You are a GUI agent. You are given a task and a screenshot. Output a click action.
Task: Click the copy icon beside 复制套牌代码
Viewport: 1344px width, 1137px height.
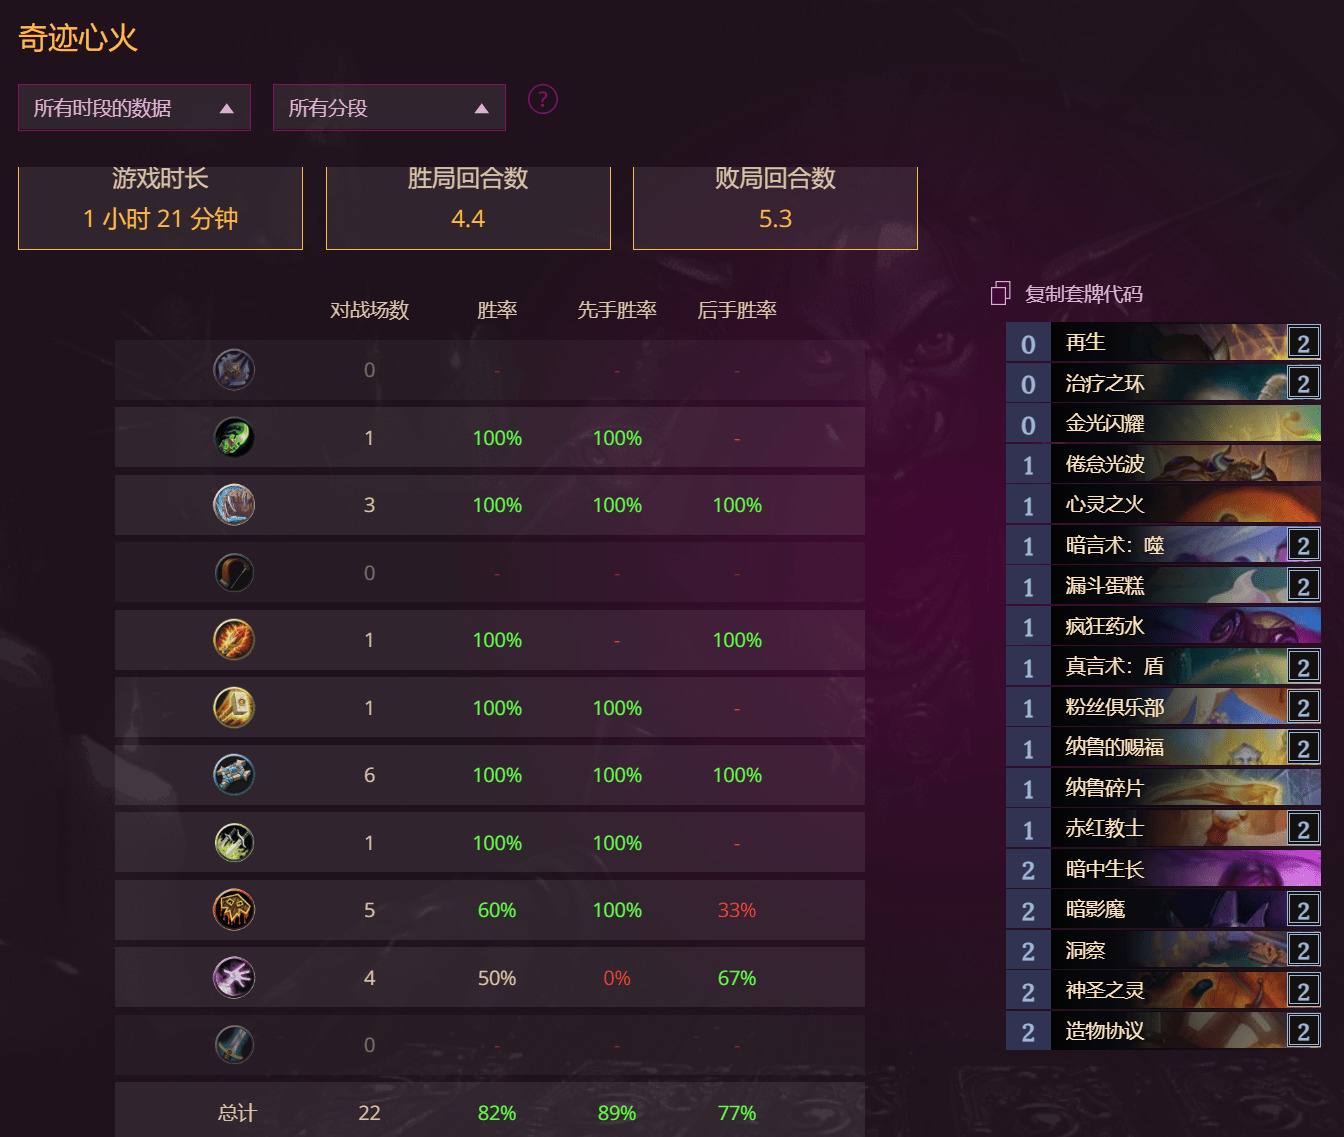1000,293
